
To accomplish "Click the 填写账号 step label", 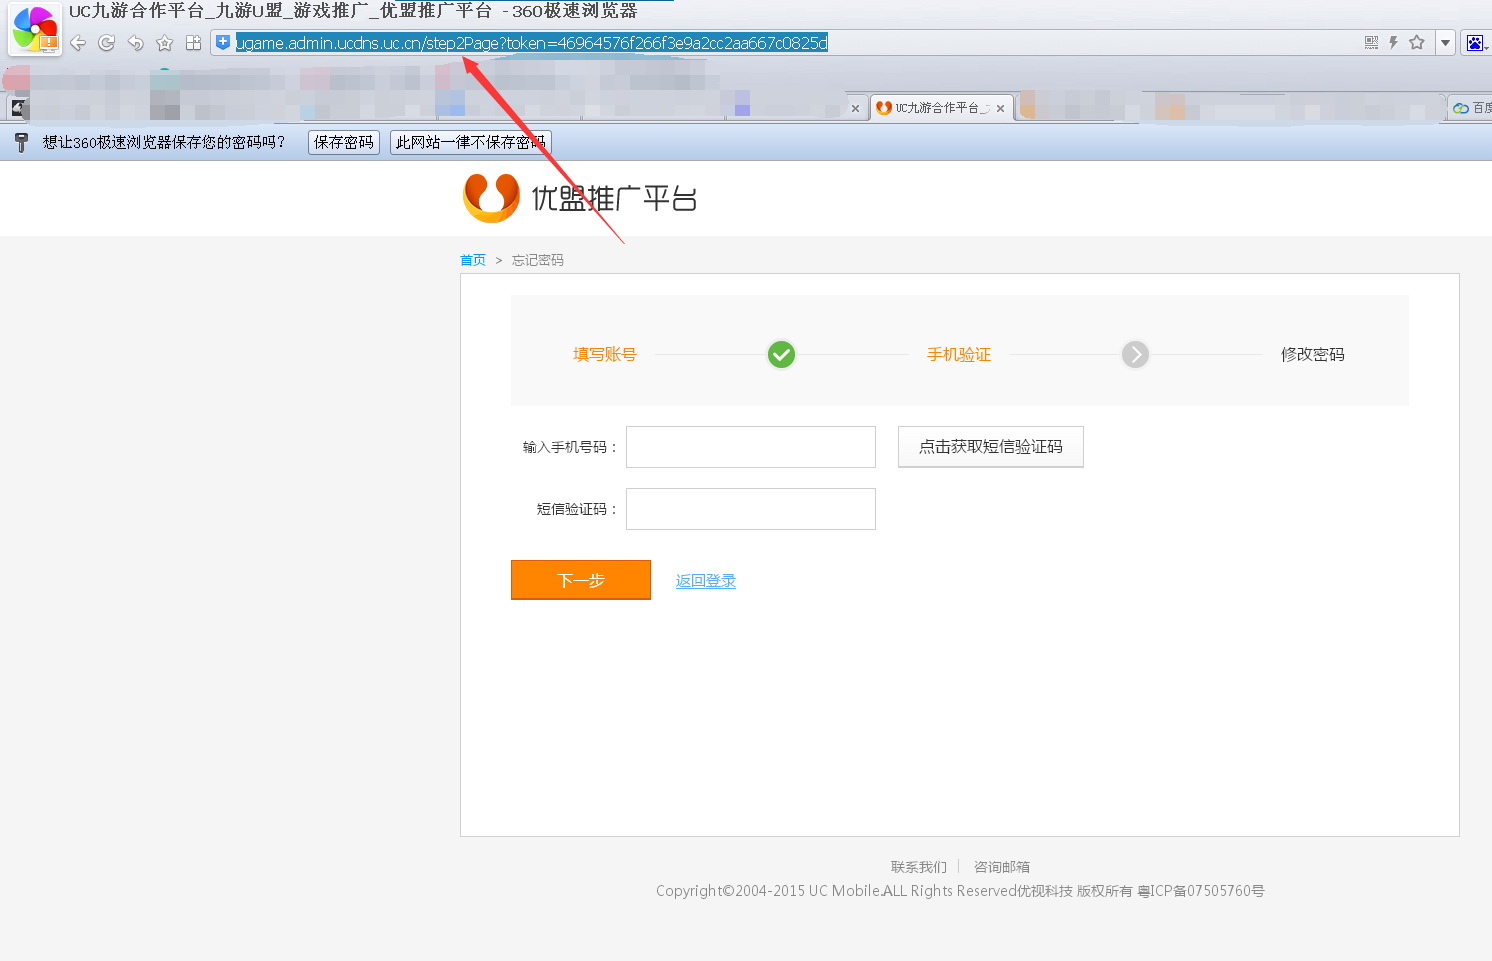I will [x=605, y=354].
